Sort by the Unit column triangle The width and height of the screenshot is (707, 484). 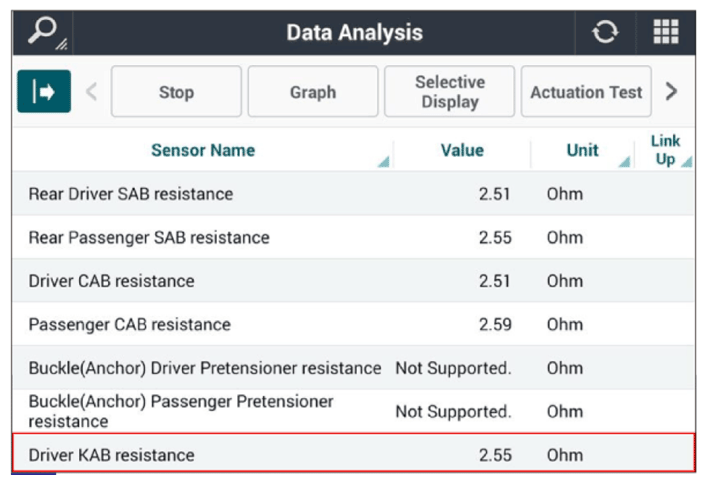point(624,161)
